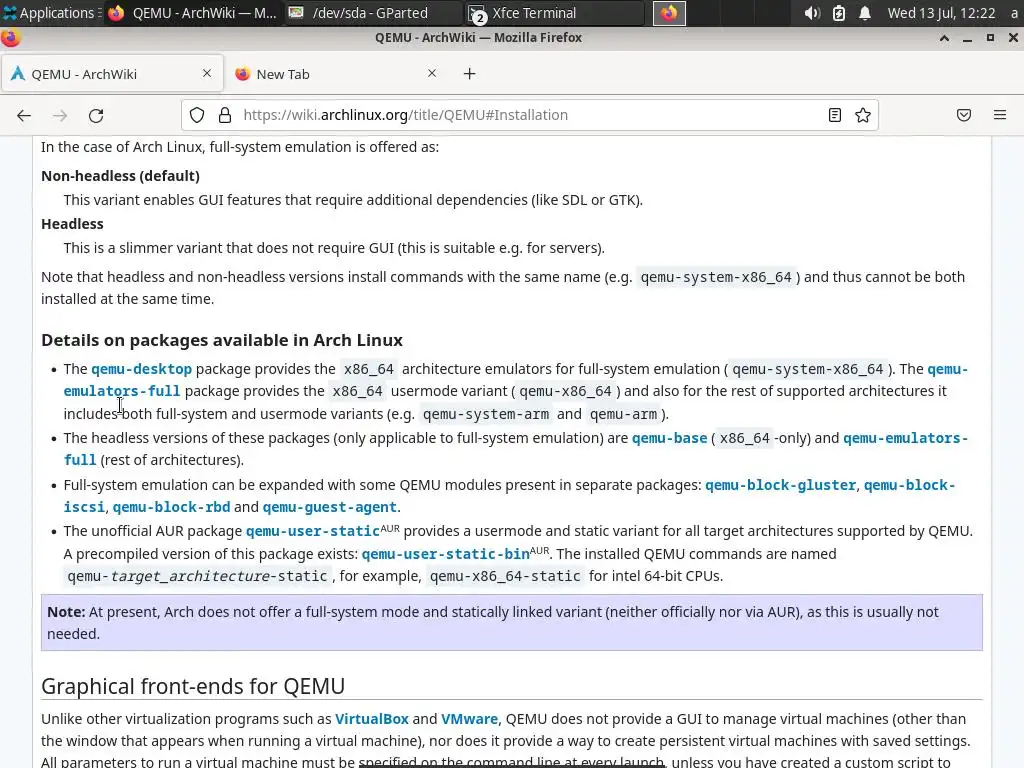
Task: Open the qemu-base package link
Action: [x=669, y=438]
